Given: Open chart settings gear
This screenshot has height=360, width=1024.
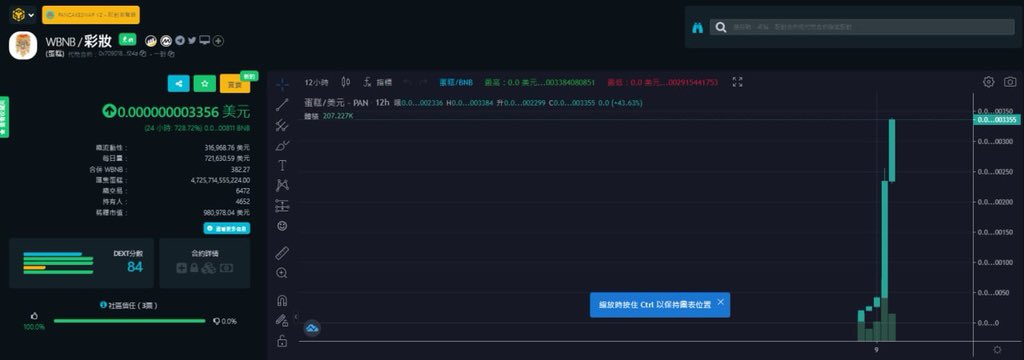Looking at the screenshot, I should pyautogui.click(x=989, y=82).
